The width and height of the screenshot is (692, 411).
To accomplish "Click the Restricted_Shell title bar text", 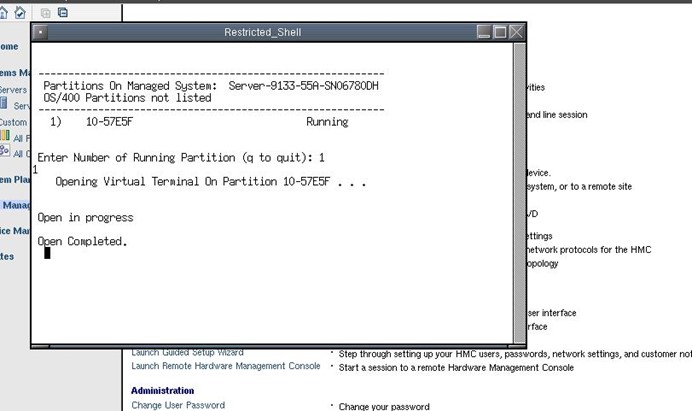I will [x=263, y=32].
